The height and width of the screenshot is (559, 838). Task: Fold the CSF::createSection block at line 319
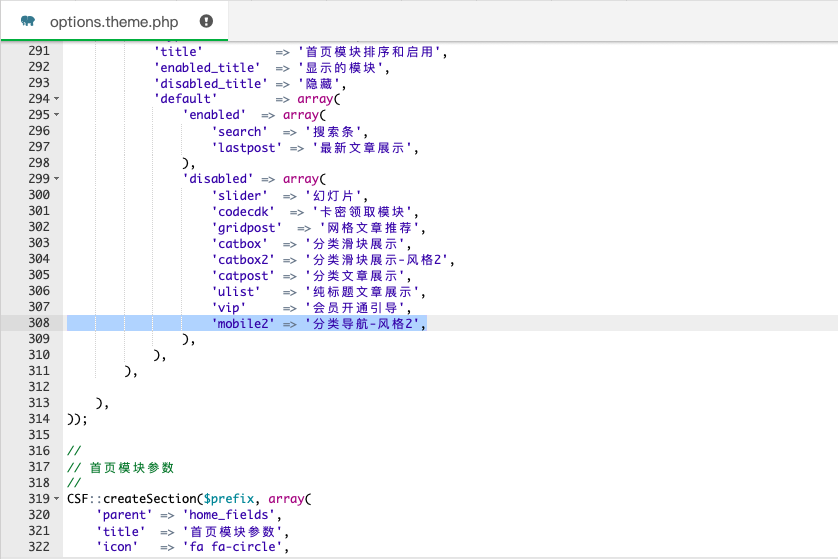click(56, 499)
